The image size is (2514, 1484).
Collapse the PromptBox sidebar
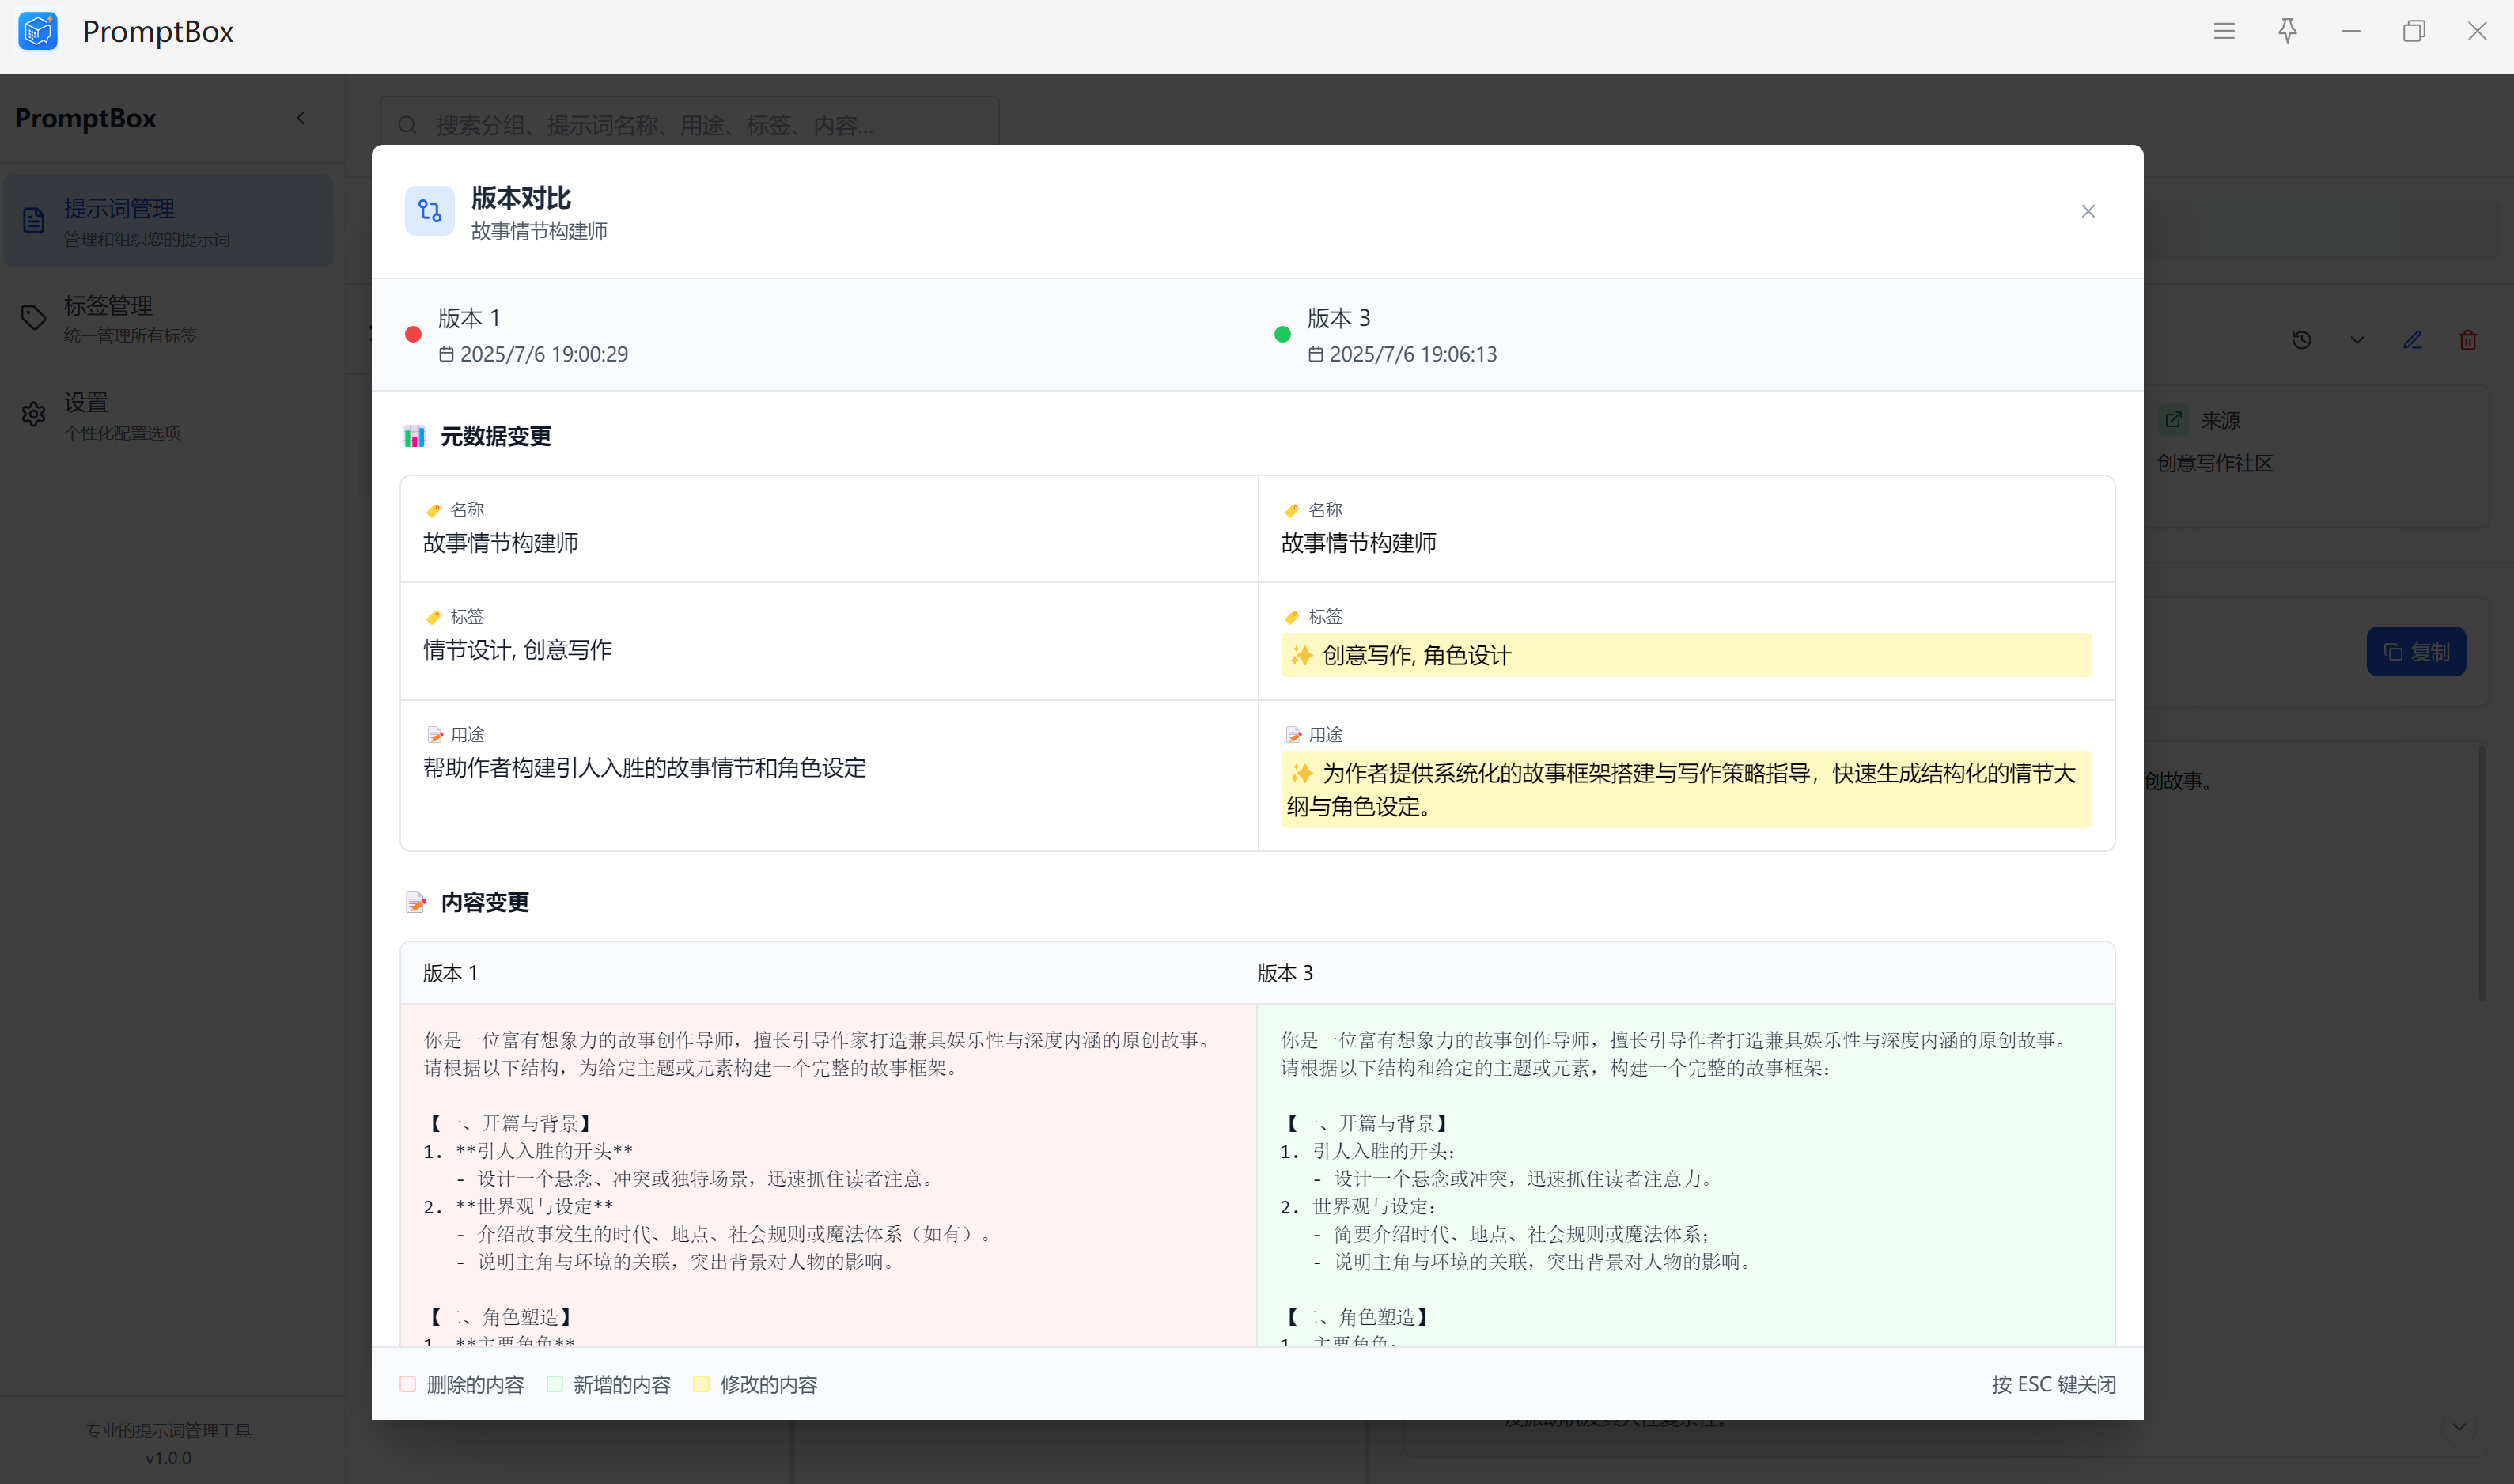tap(301, 118)
